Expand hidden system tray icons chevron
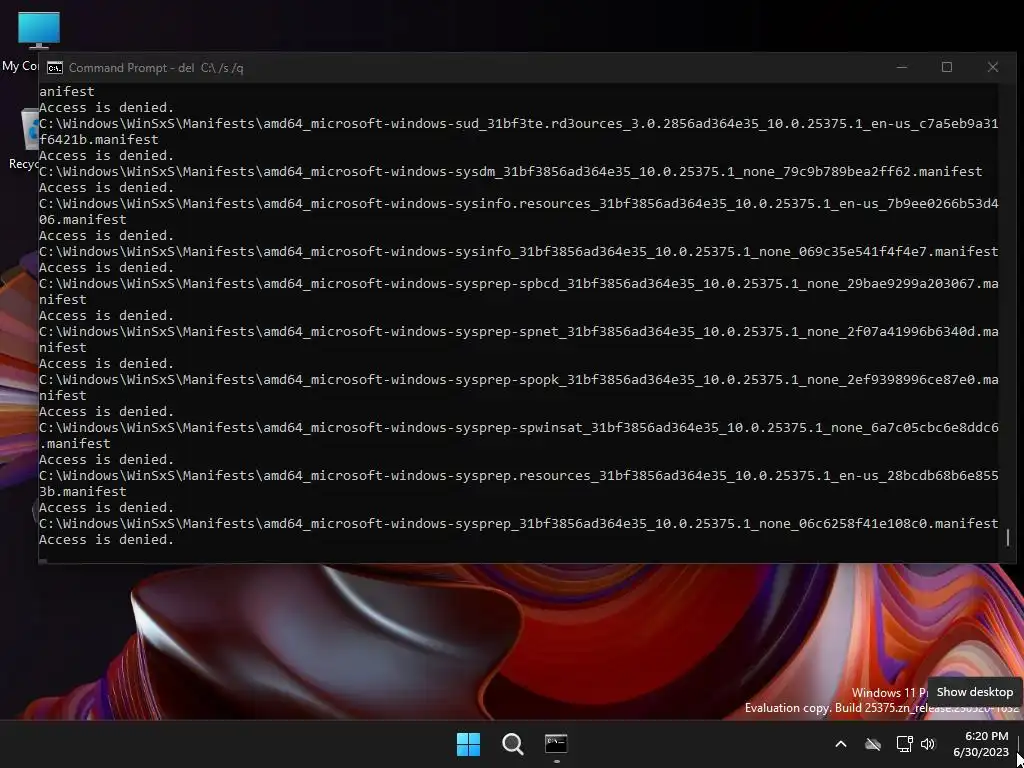 pyautogui.click(x=841, y=744)
